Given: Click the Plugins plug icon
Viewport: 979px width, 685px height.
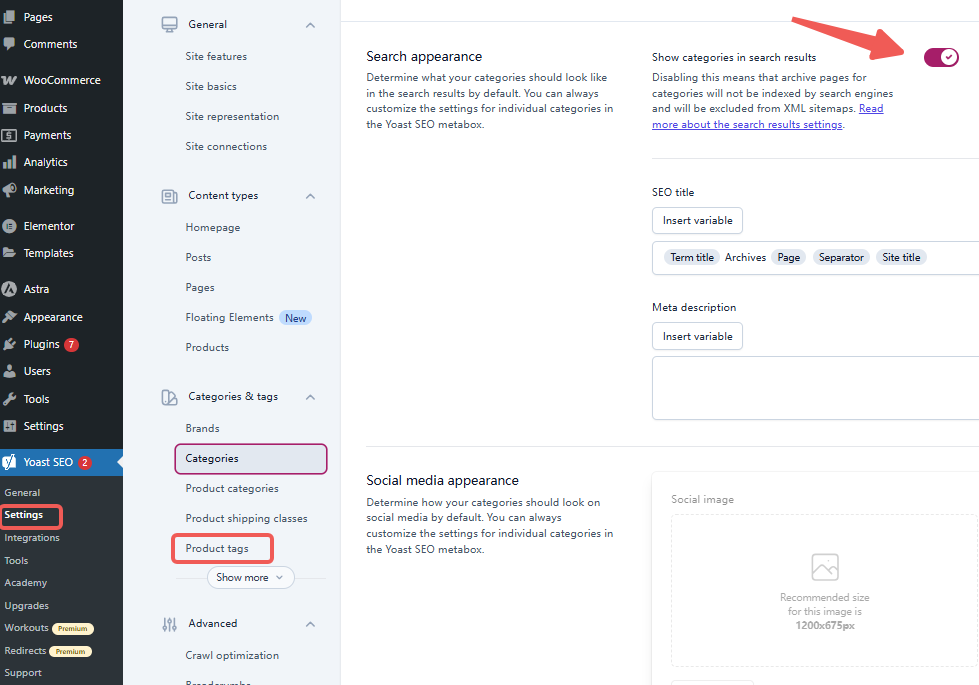Looking at the screenshot, I should pyautogui.click(x=9, y=344).
